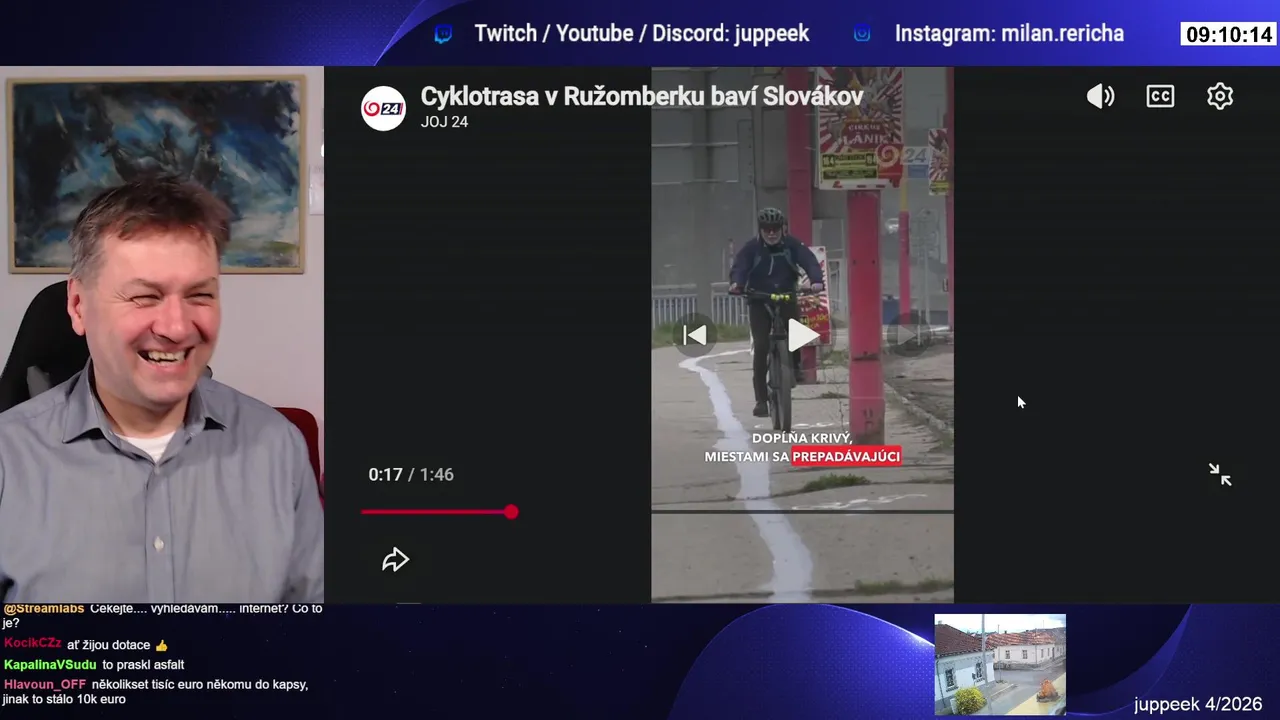
Task: Click the juppeek 4/2026 label
Action: click(1198, 704)
